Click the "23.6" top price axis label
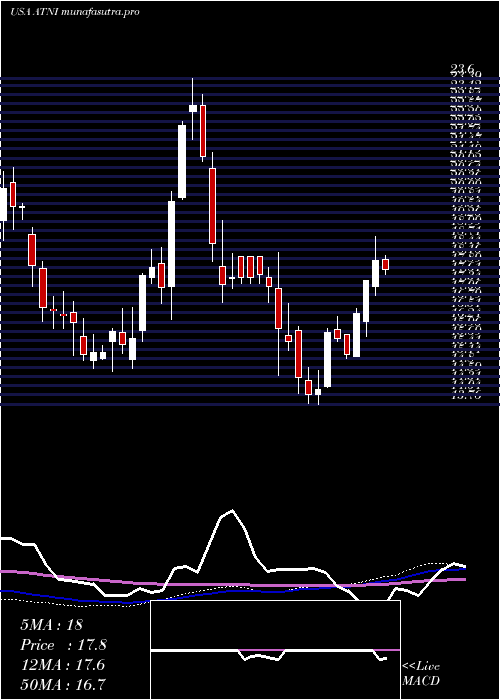Screen dimensions: 500x700 (x=462, y=68)
